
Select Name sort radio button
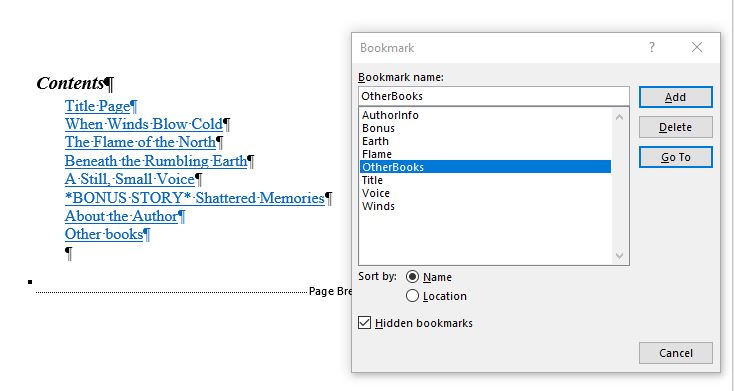pos(412,277)
